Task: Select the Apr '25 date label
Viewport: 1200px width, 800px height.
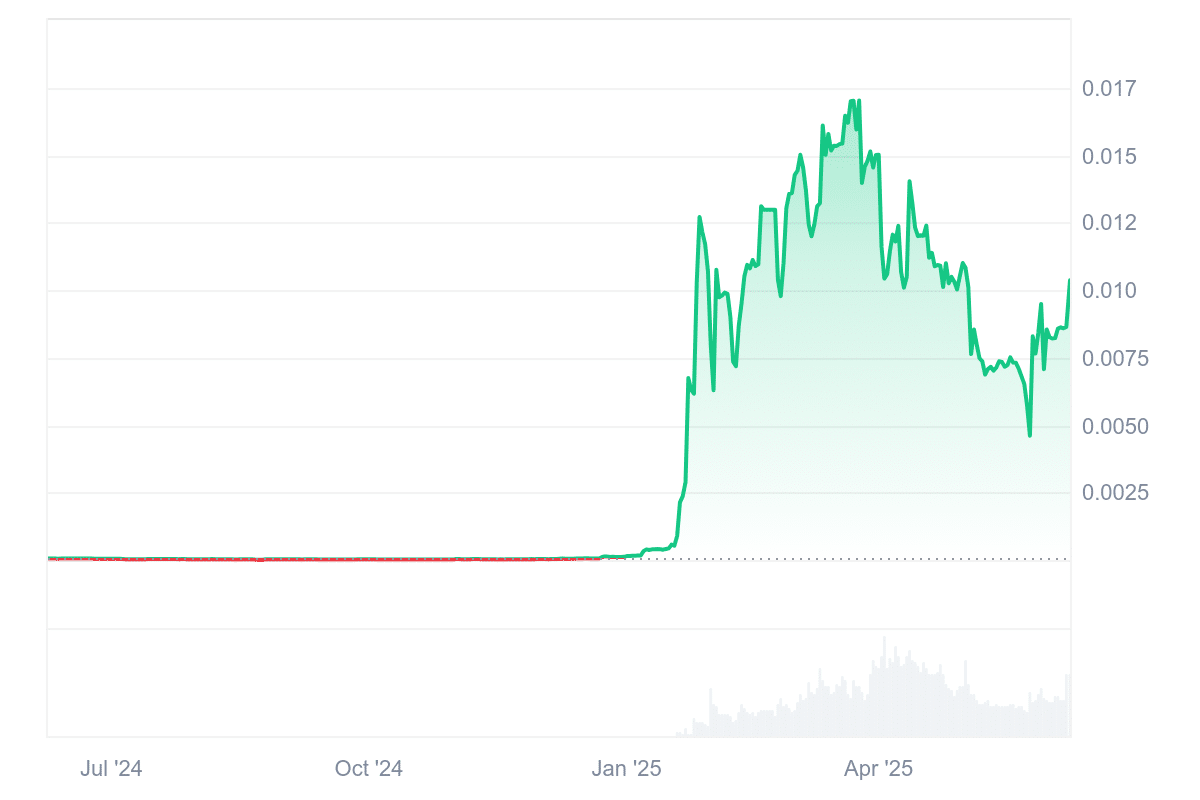Action: [879, 769]
